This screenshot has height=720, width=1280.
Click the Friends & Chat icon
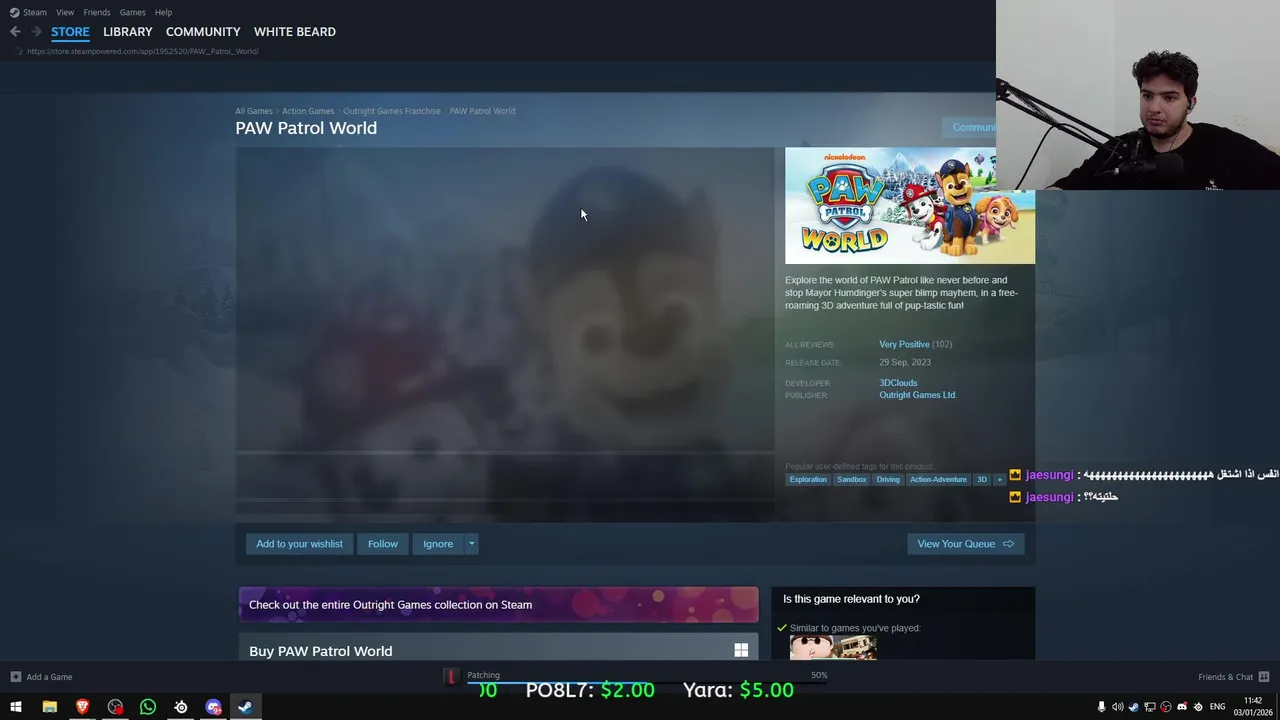click(x=1264, y=677)
